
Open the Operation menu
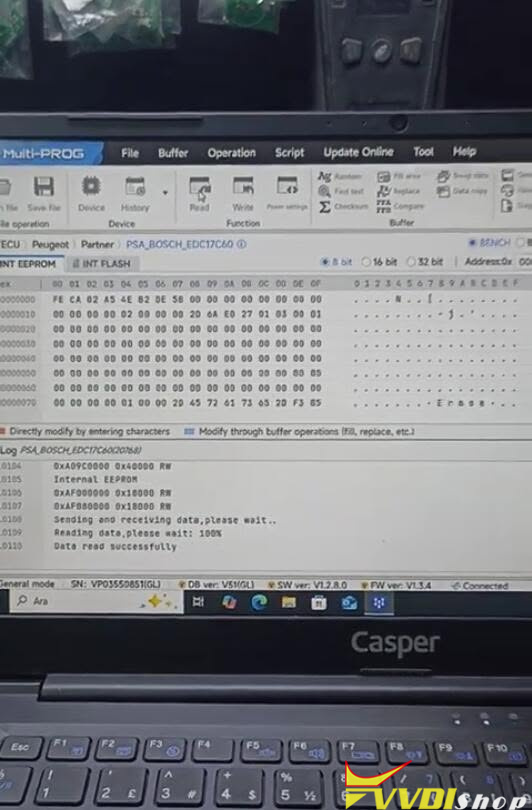pos(231,153)
